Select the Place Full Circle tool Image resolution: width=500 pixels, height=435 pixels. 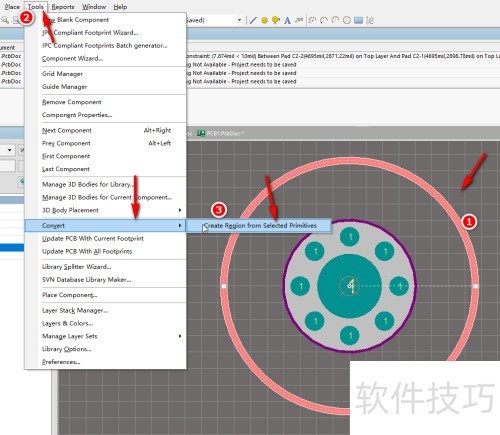click(347, 20)
